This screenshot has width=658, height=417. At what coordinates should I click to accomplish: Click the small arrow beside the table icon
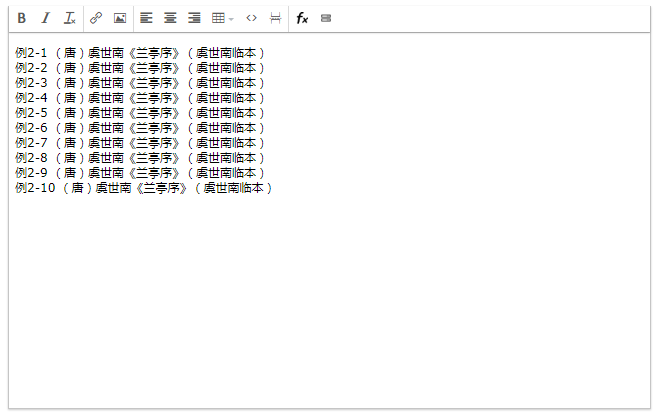coord(231,18)
